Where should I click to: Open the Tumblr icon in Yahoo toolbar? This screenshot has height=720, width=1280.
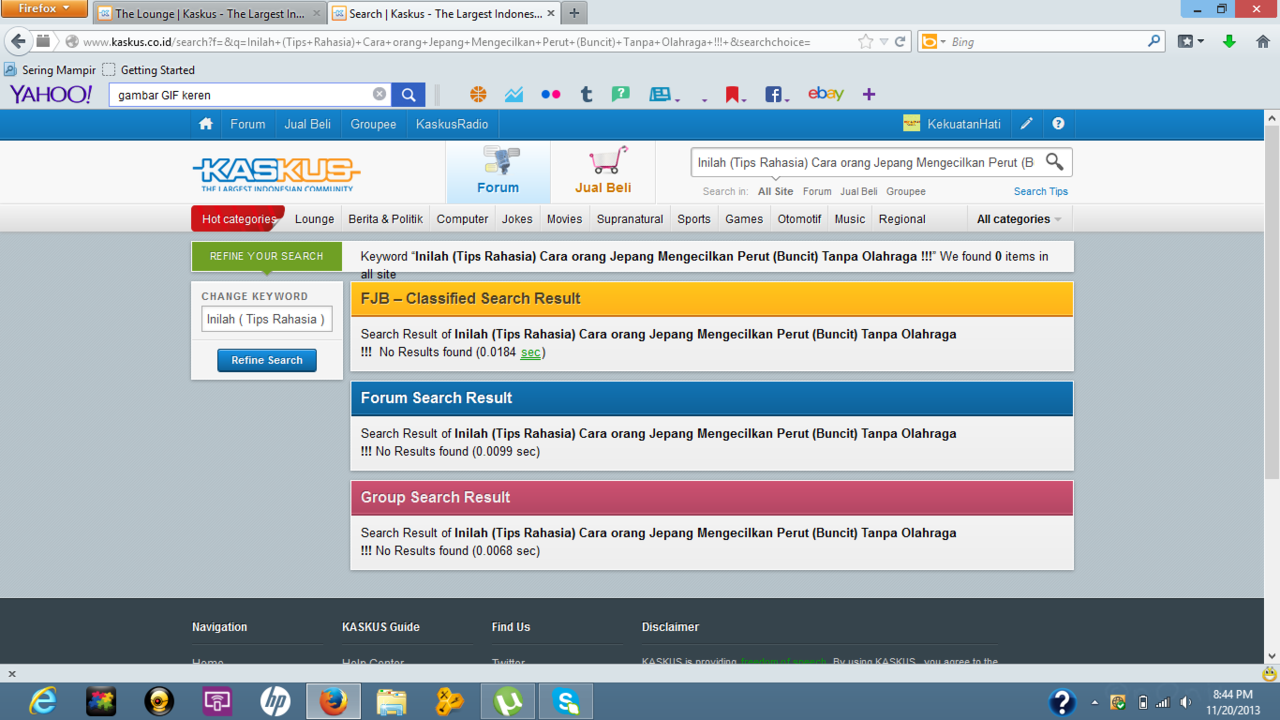(586, 94)
